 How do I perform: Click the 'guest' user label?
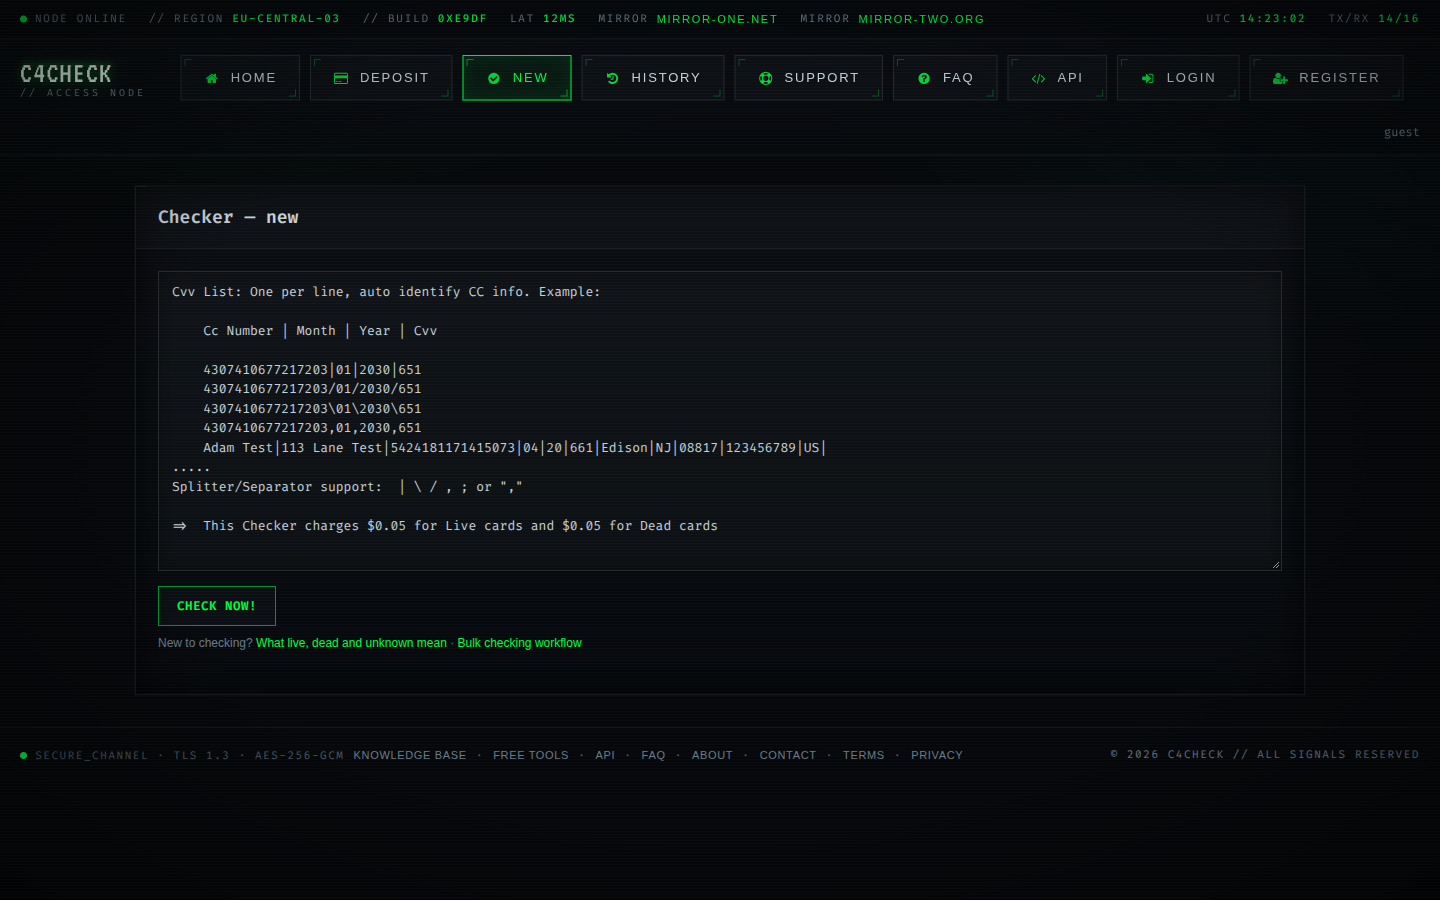tap(1401, 132)
